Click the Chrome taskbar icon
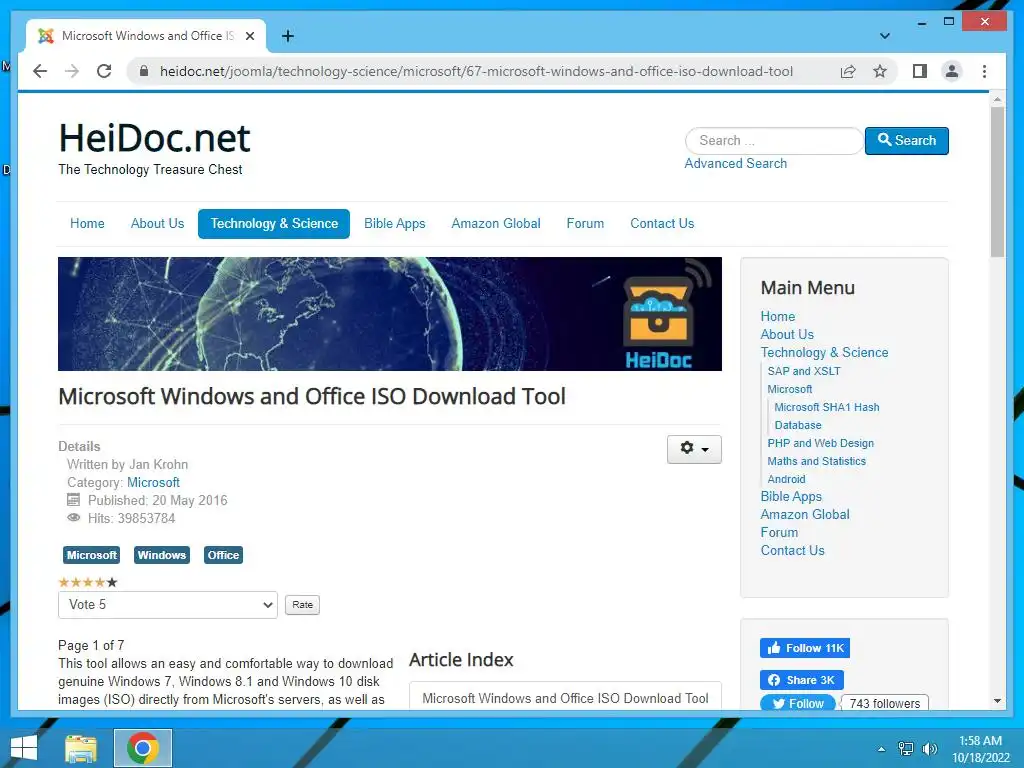This screenshot has height=768, width=1024. click(x=143, y=748)
